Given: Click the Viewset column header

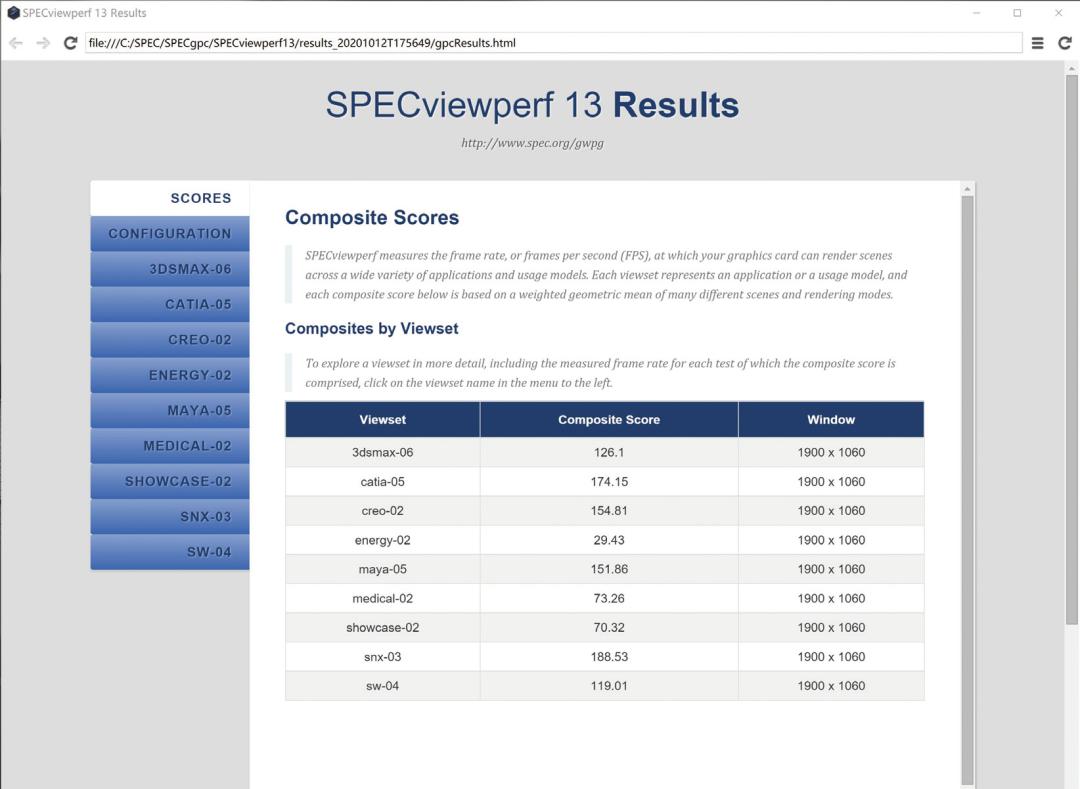Looking at the screenshot, I should [382, 419].
